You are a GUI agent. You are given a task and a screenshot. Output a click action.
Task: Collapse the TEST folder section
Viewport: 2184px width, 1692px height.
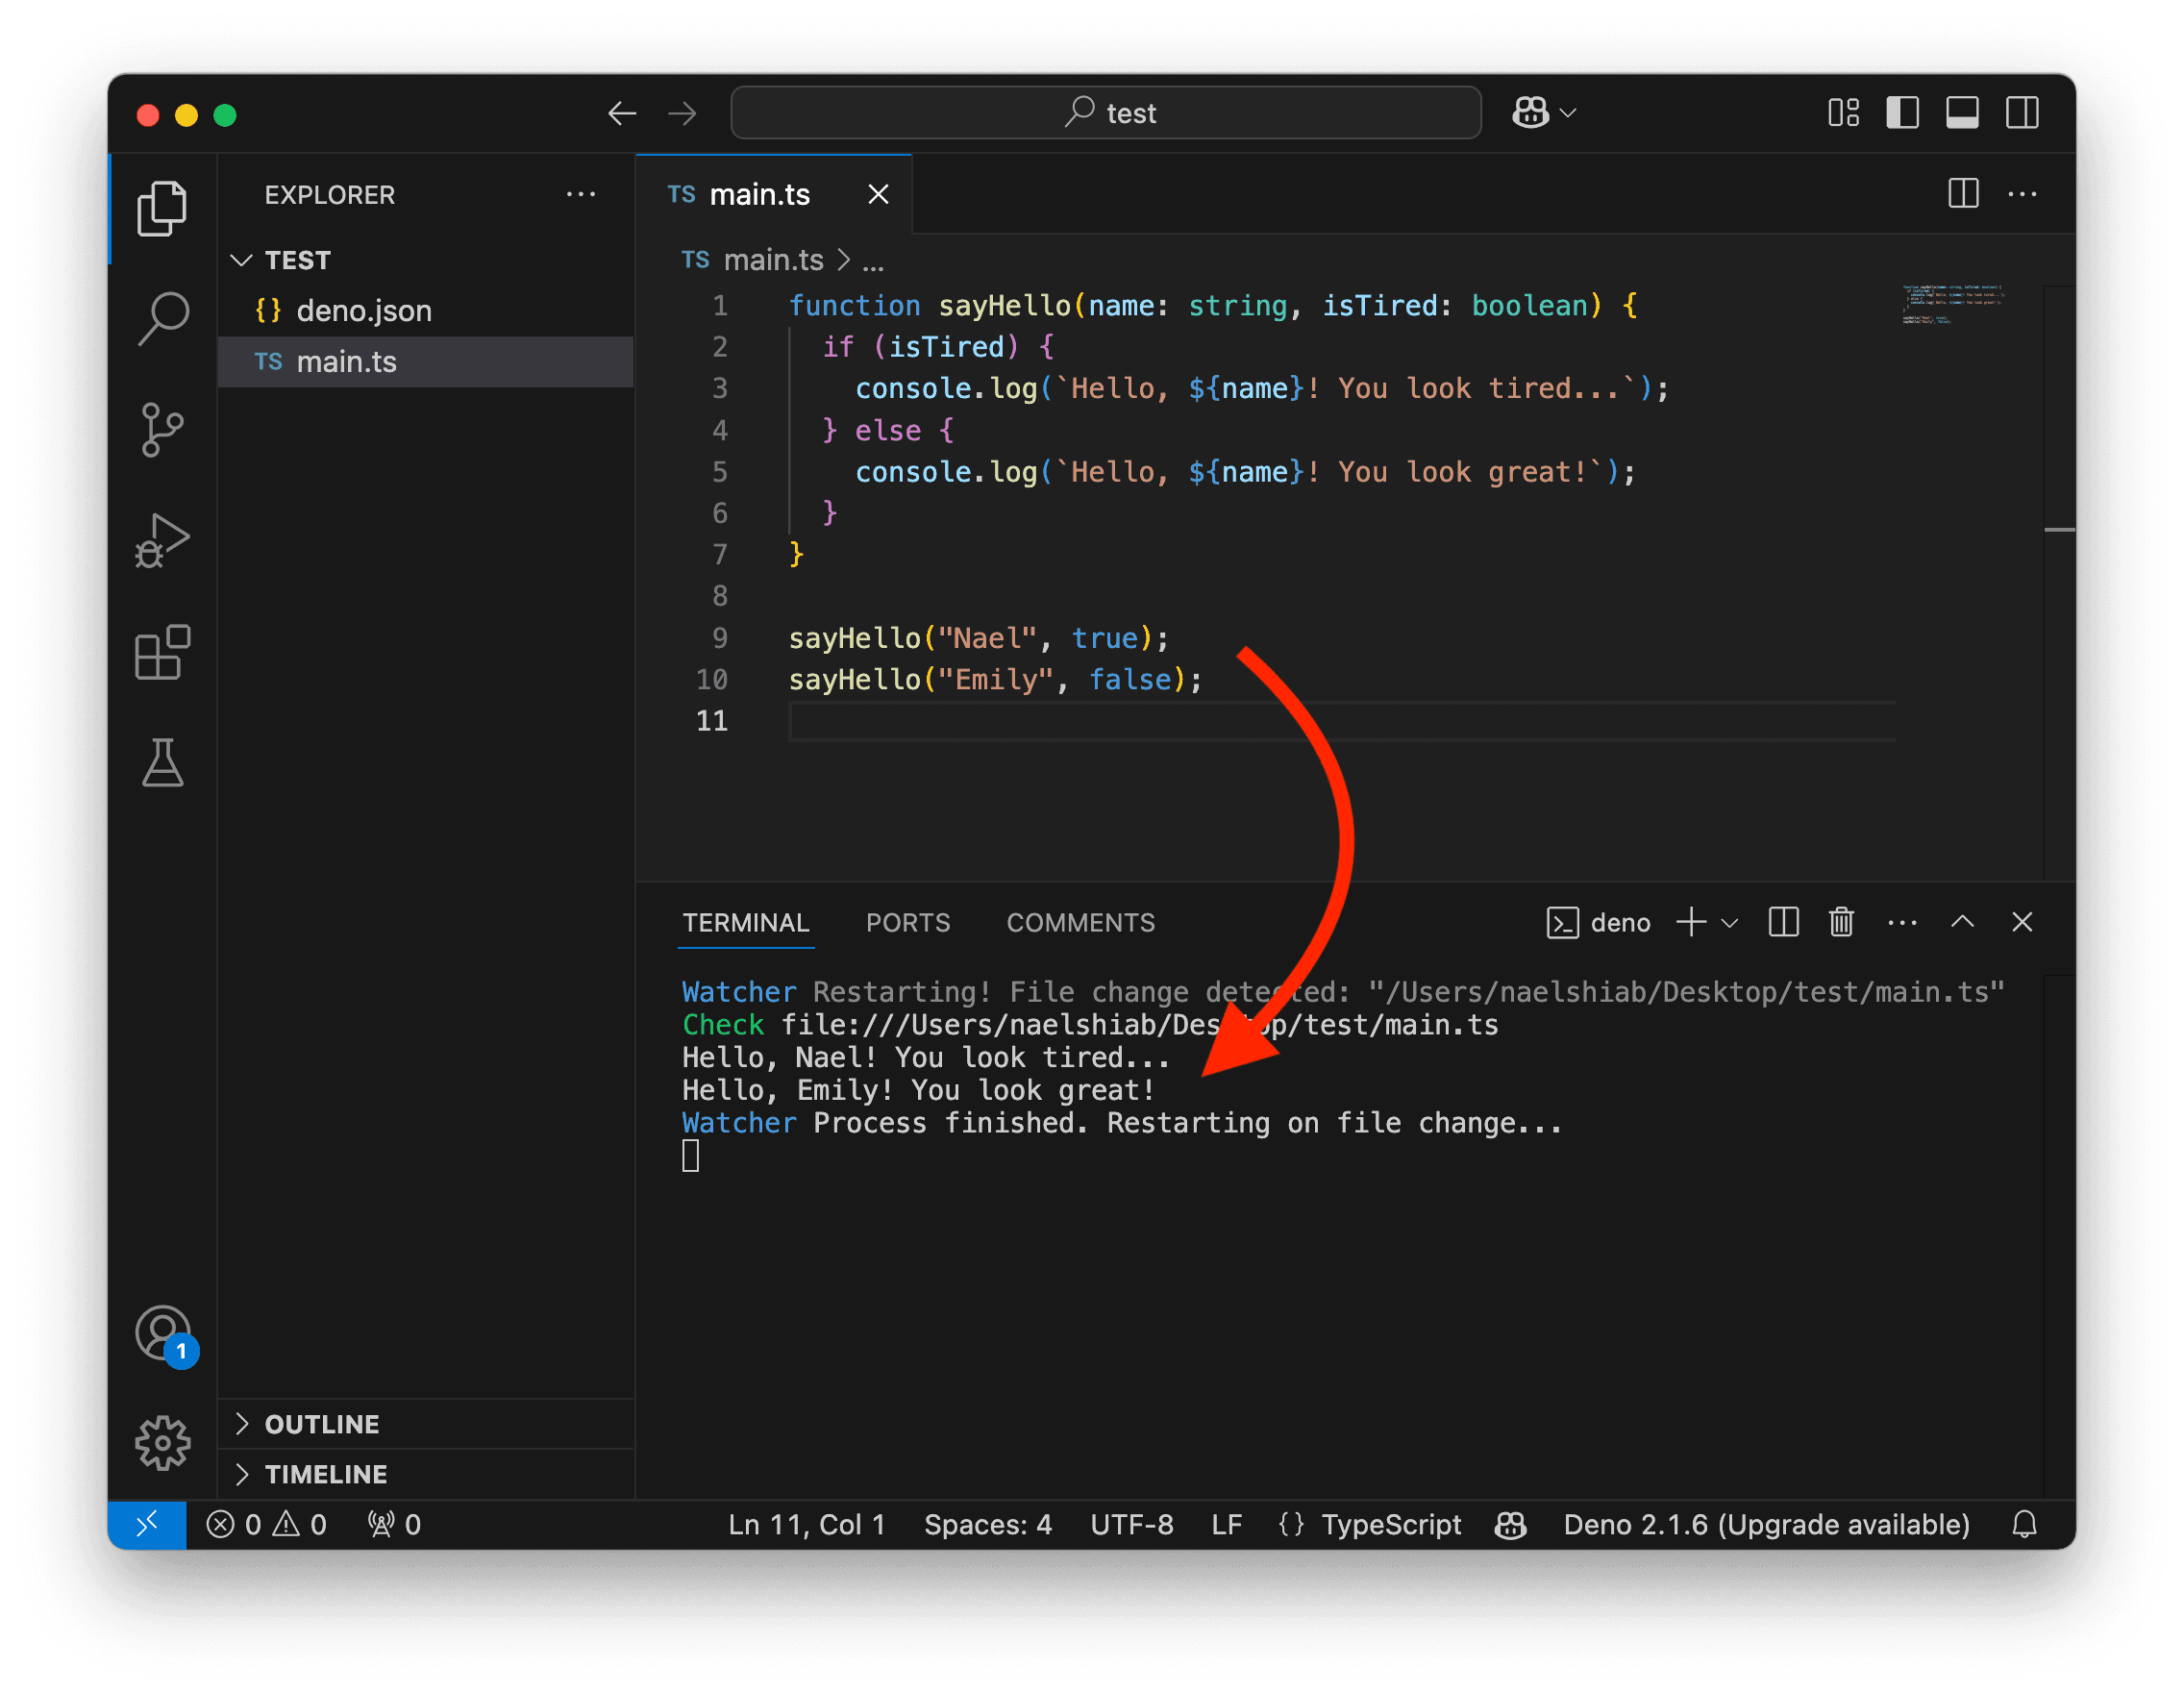(425, 260)
